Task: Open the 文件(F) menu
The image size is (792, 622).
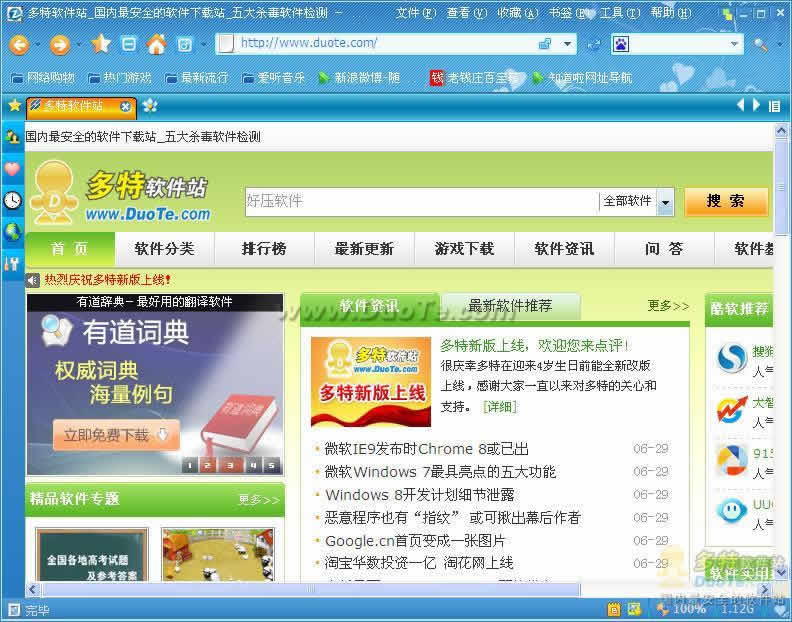Action: 415,13
